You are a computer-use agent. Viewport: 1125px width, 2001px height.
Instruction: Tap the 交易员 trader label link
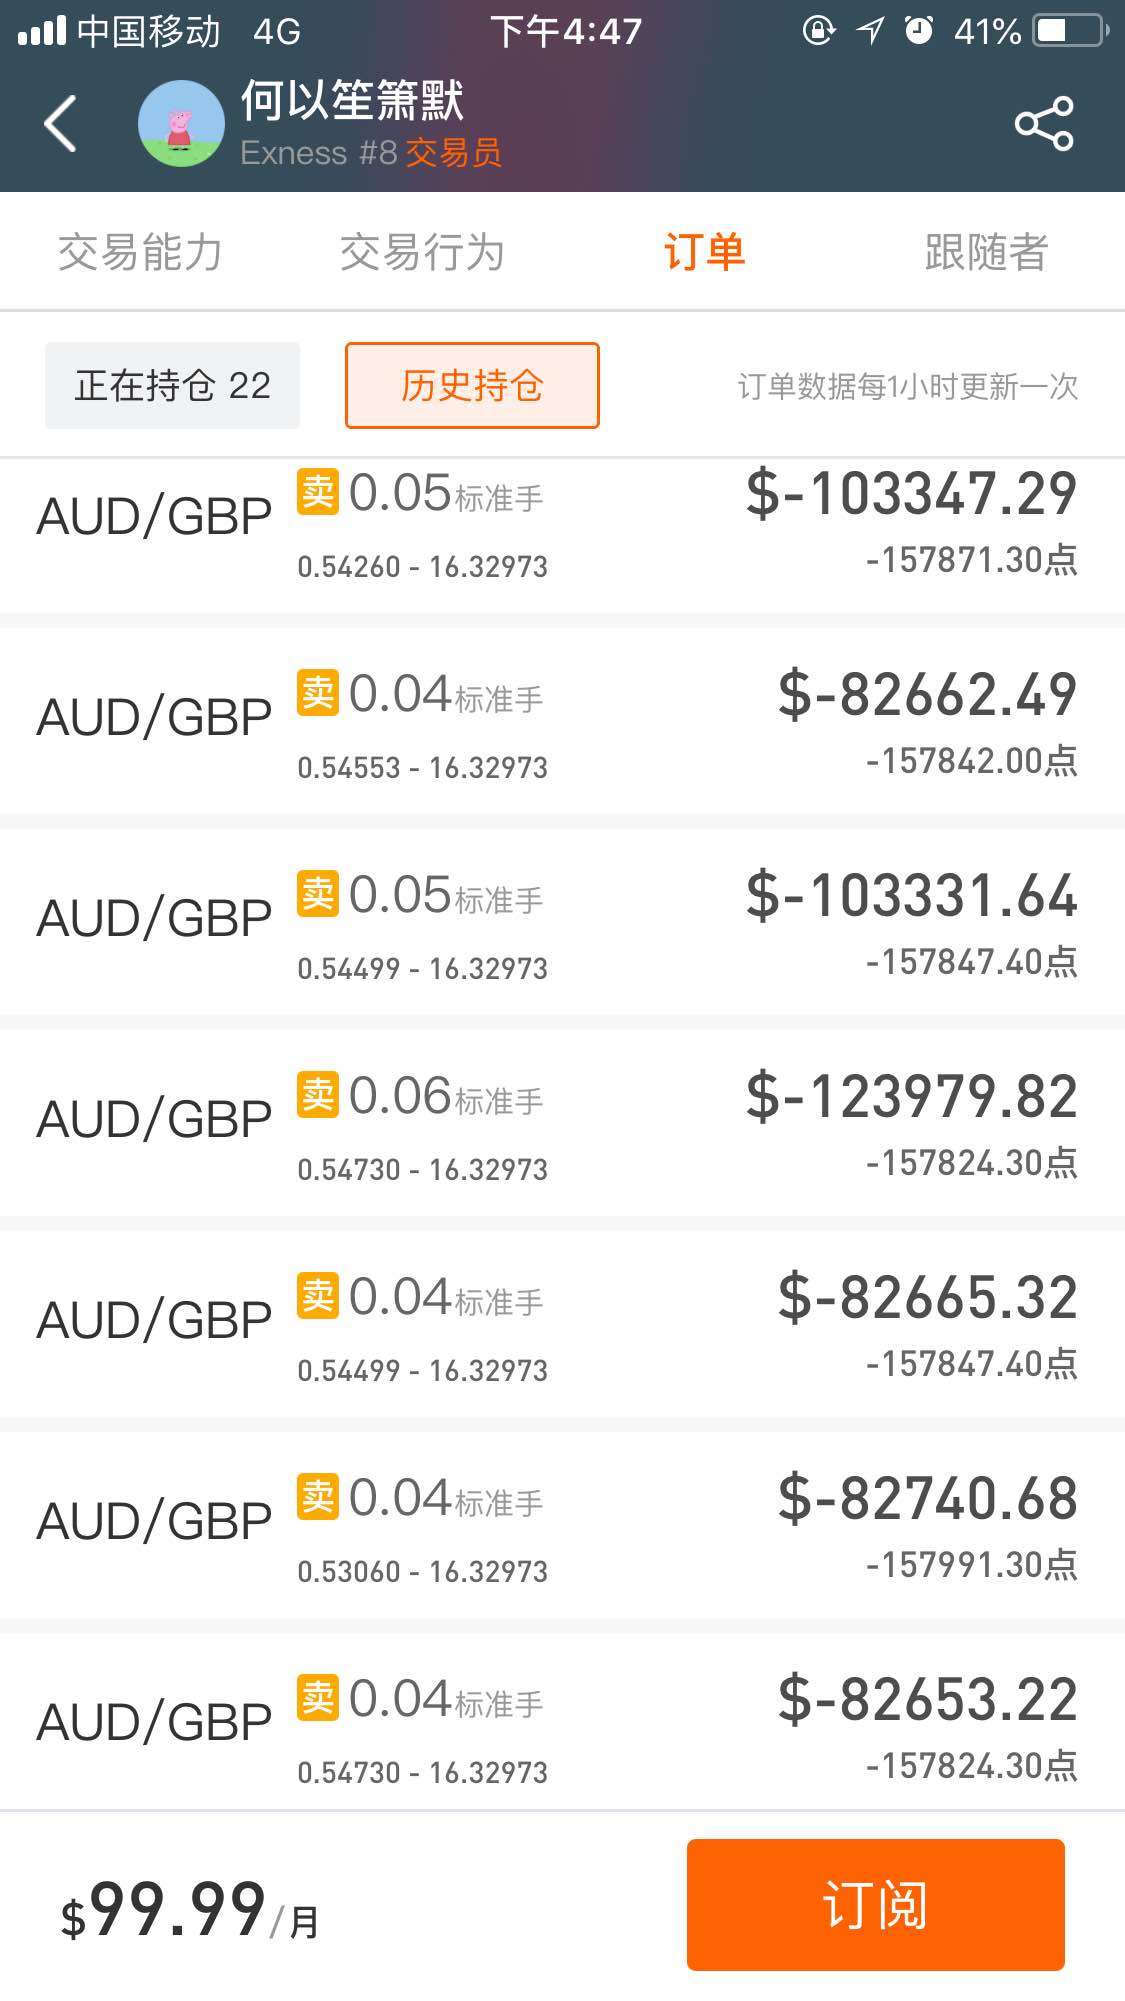(x=453, y=153)
